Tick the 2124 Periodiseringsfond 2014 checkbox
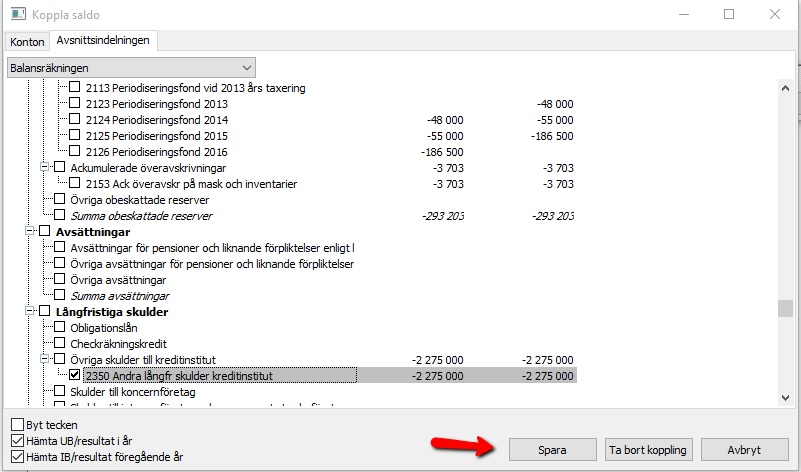Screen dimensions: 801x472 click(x=75, y=120)
